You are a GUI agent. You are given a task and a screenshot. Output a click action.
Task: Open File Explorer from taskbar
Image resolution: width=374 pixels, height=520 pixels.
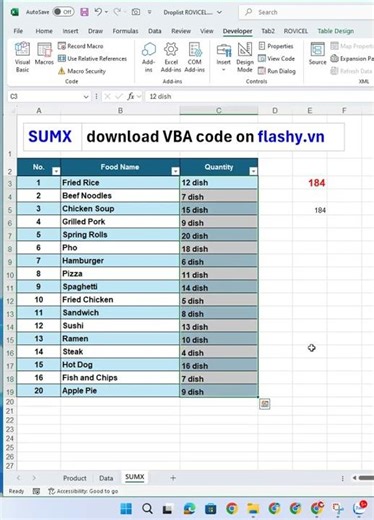pos(253,509)
